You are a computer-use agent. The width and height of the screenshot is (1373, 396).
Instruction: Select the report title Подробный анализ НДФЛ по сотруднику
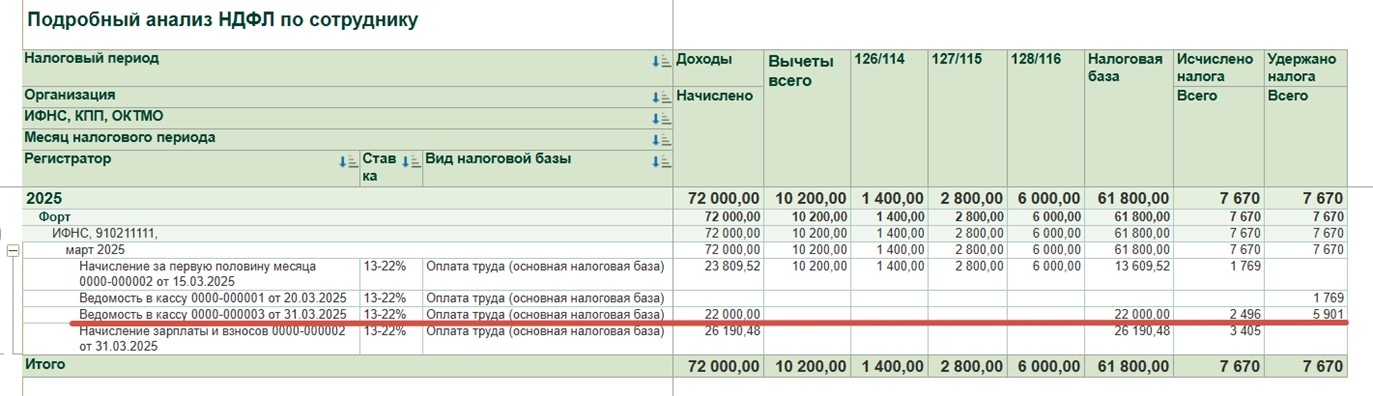coord(222,19)
